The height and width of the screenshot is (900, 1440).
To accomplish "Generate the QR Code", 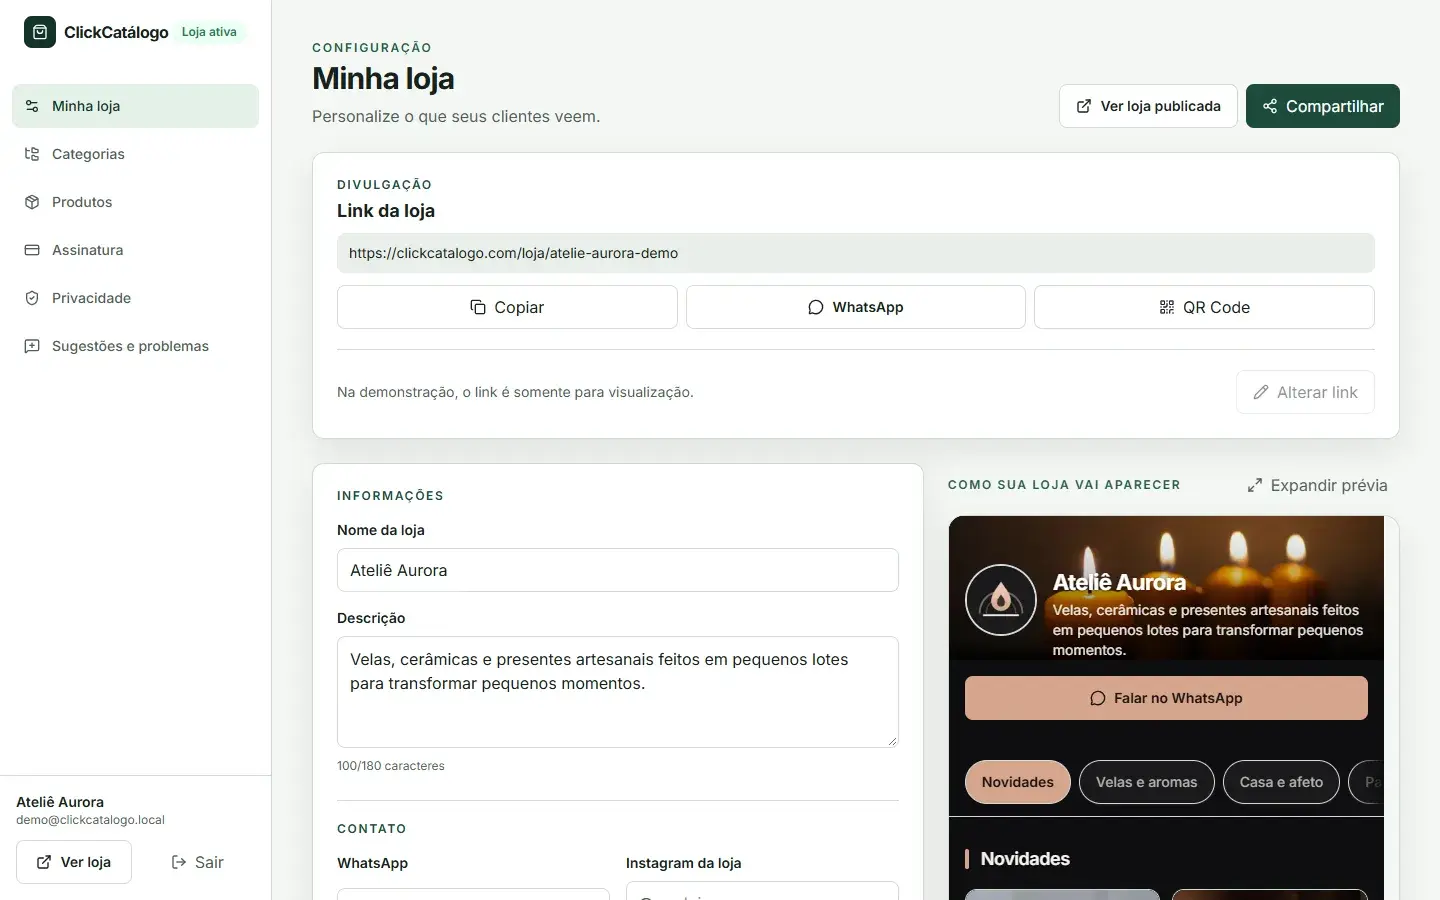I will pyautogui.click(x=1204, y=307).
